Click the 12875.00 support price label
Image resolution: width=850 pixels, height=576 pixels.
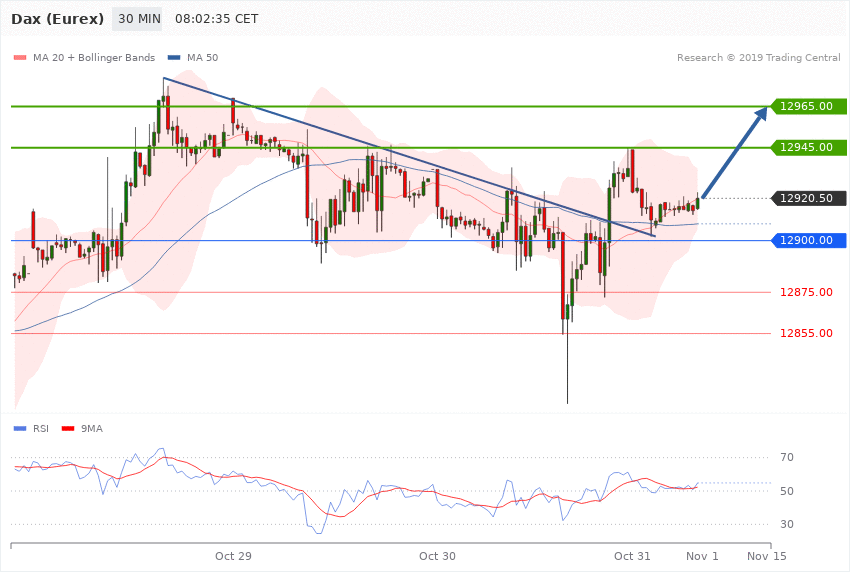coord(806,292)
